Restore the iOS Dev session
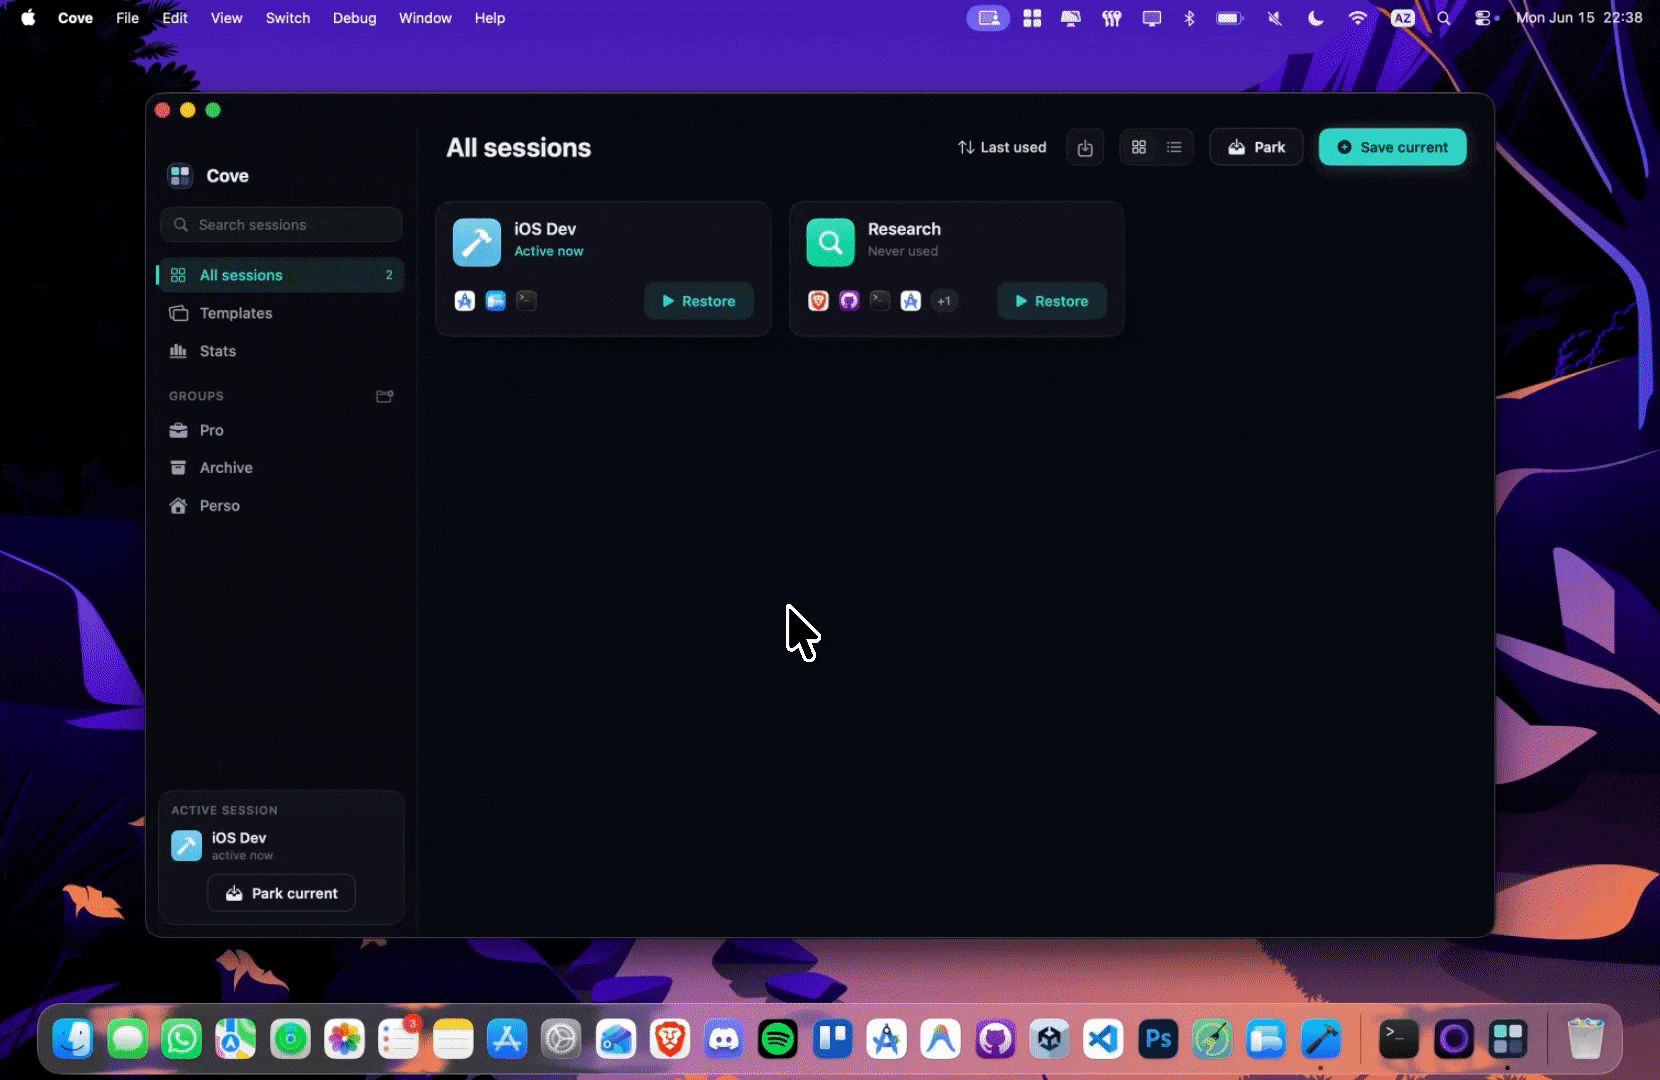 (699, 301)
